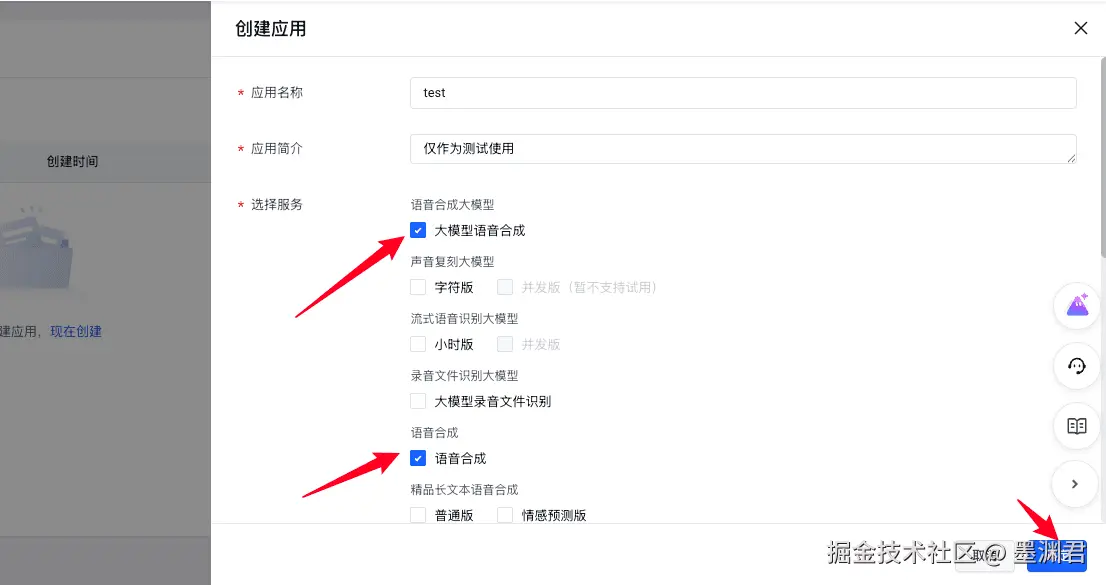
Task: Open the purple AI assistant icon
Action: click(1076, 306)
